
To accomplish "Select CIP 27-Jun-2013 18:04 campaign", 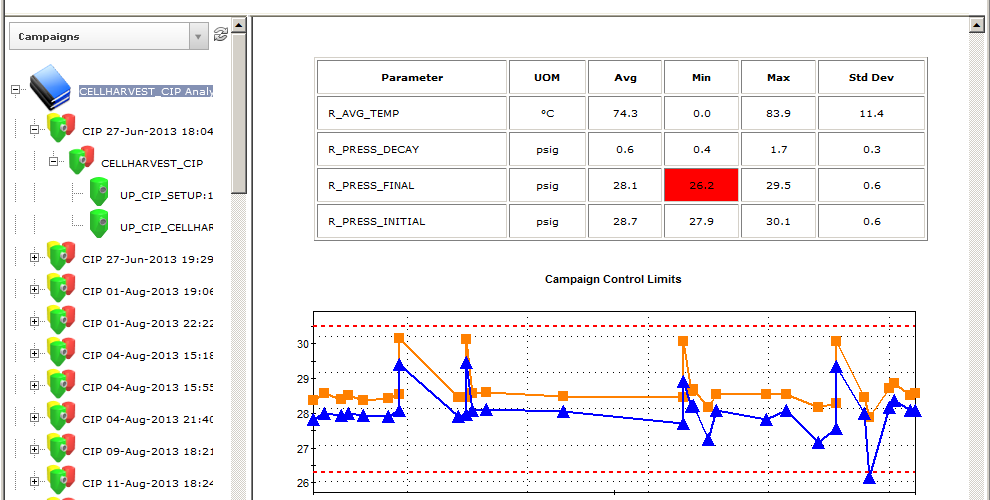I will (148, 132).
